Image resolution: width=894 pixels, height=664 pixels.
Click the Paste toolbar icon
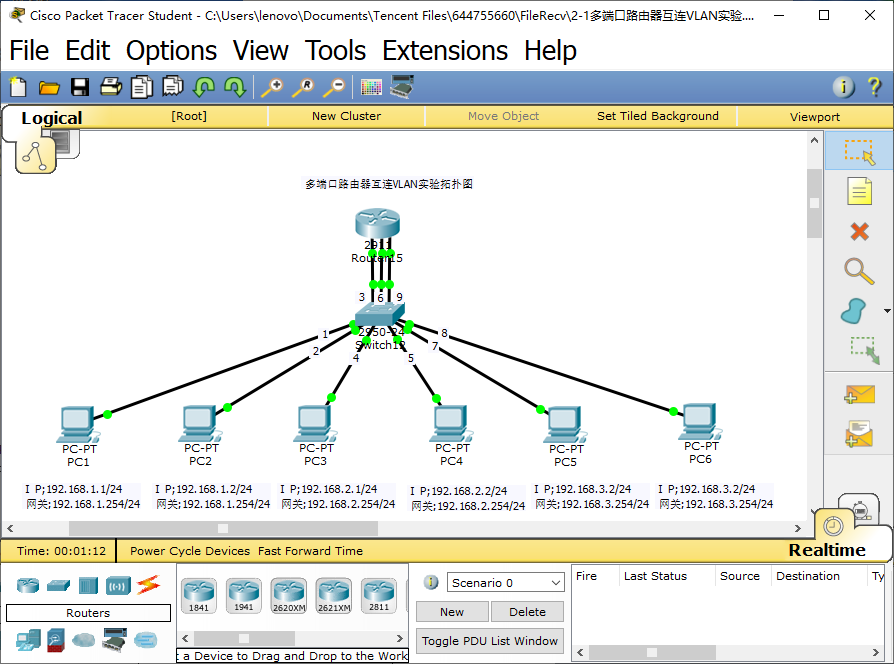[x=173, y=87]
